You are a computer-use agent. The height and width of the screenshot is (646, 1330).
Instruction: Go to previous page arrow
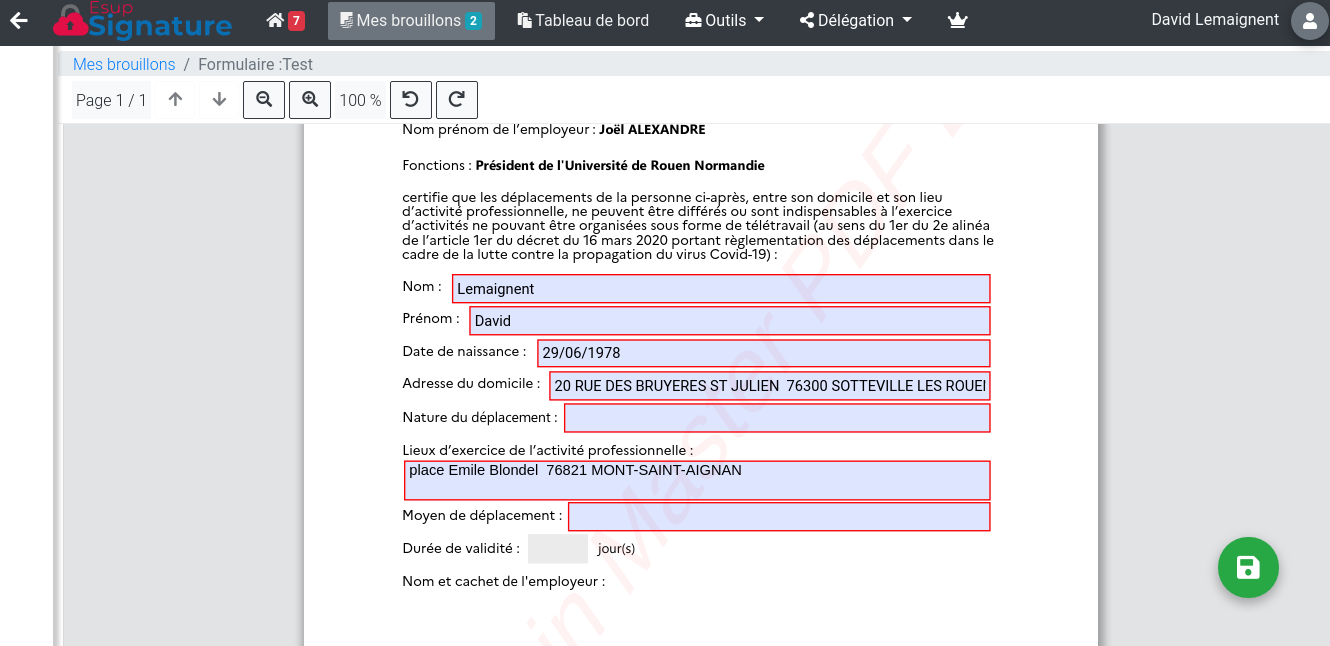point(175,100)
